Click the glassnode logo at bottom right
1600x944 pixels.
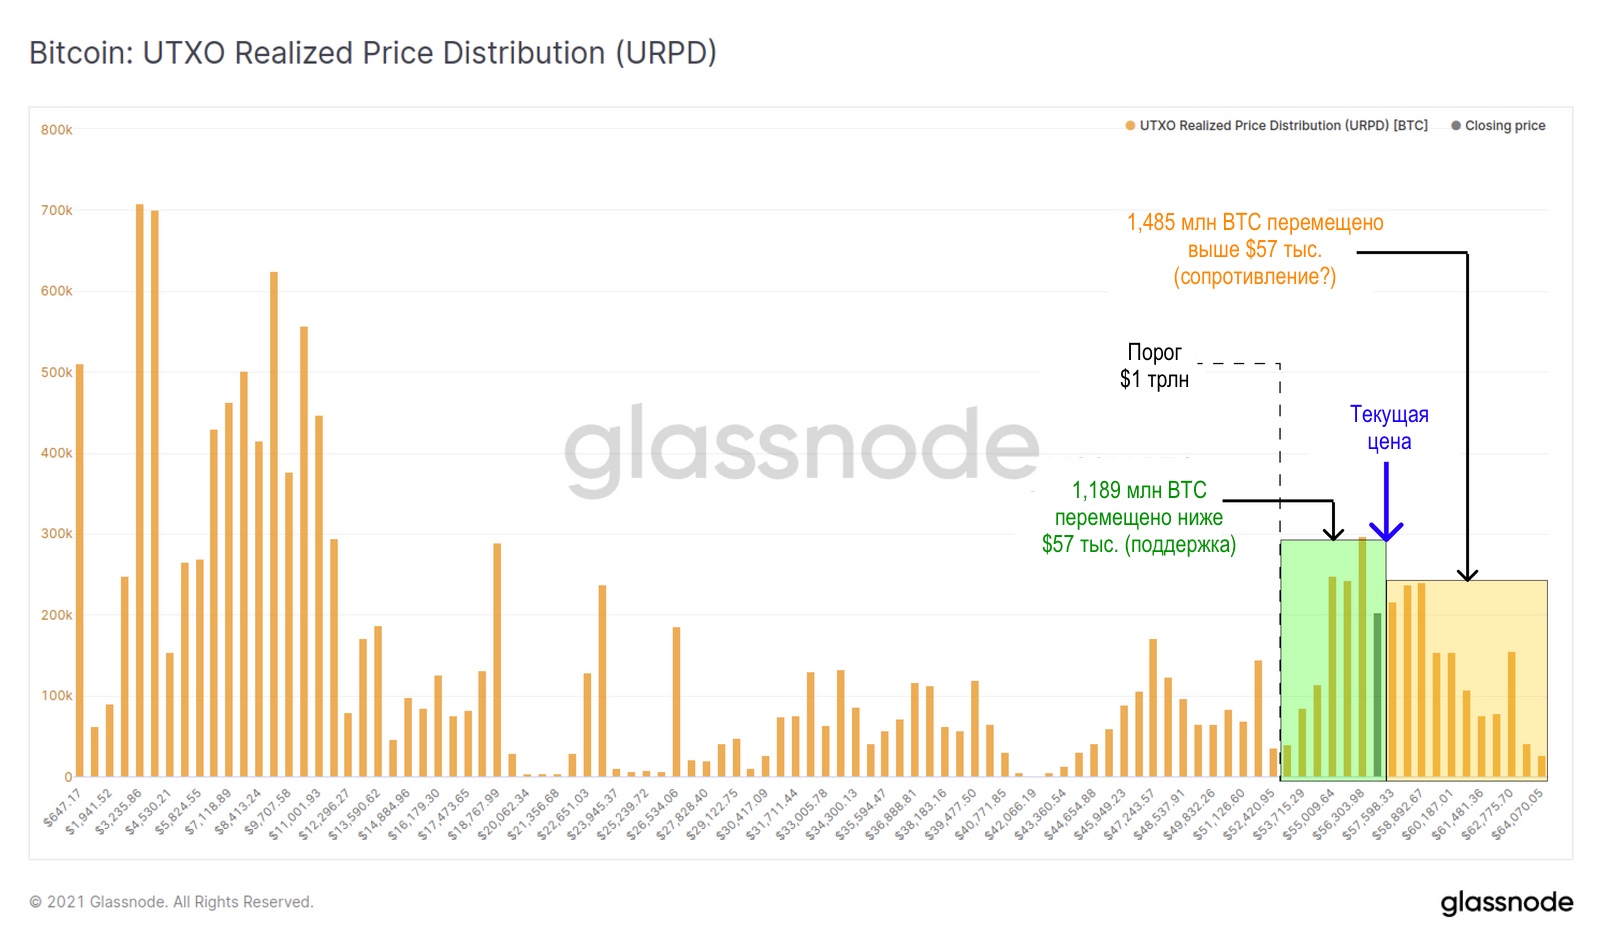[x=1506, y=902]
